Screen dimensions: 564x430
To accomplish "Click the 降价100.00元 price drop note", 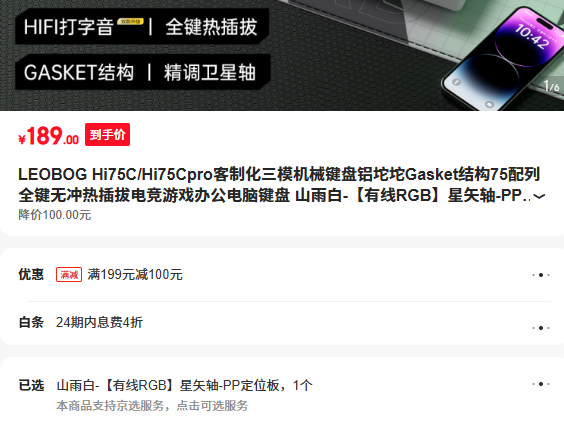I will (55, 215).
